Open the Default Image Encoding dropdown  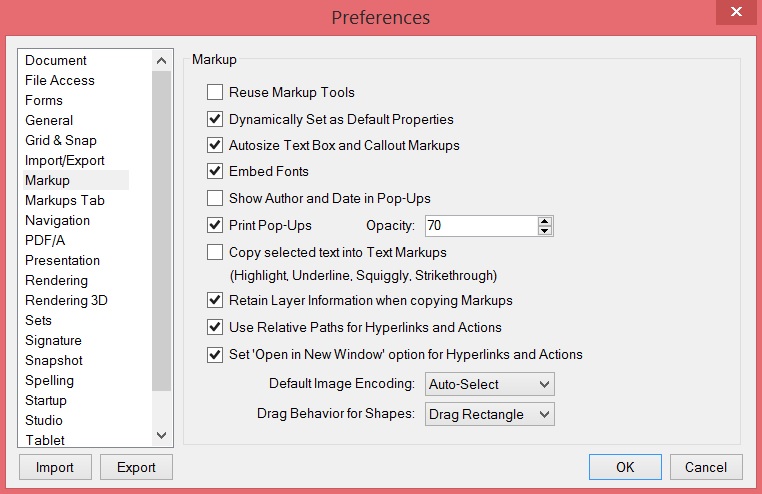coord(489,384)
